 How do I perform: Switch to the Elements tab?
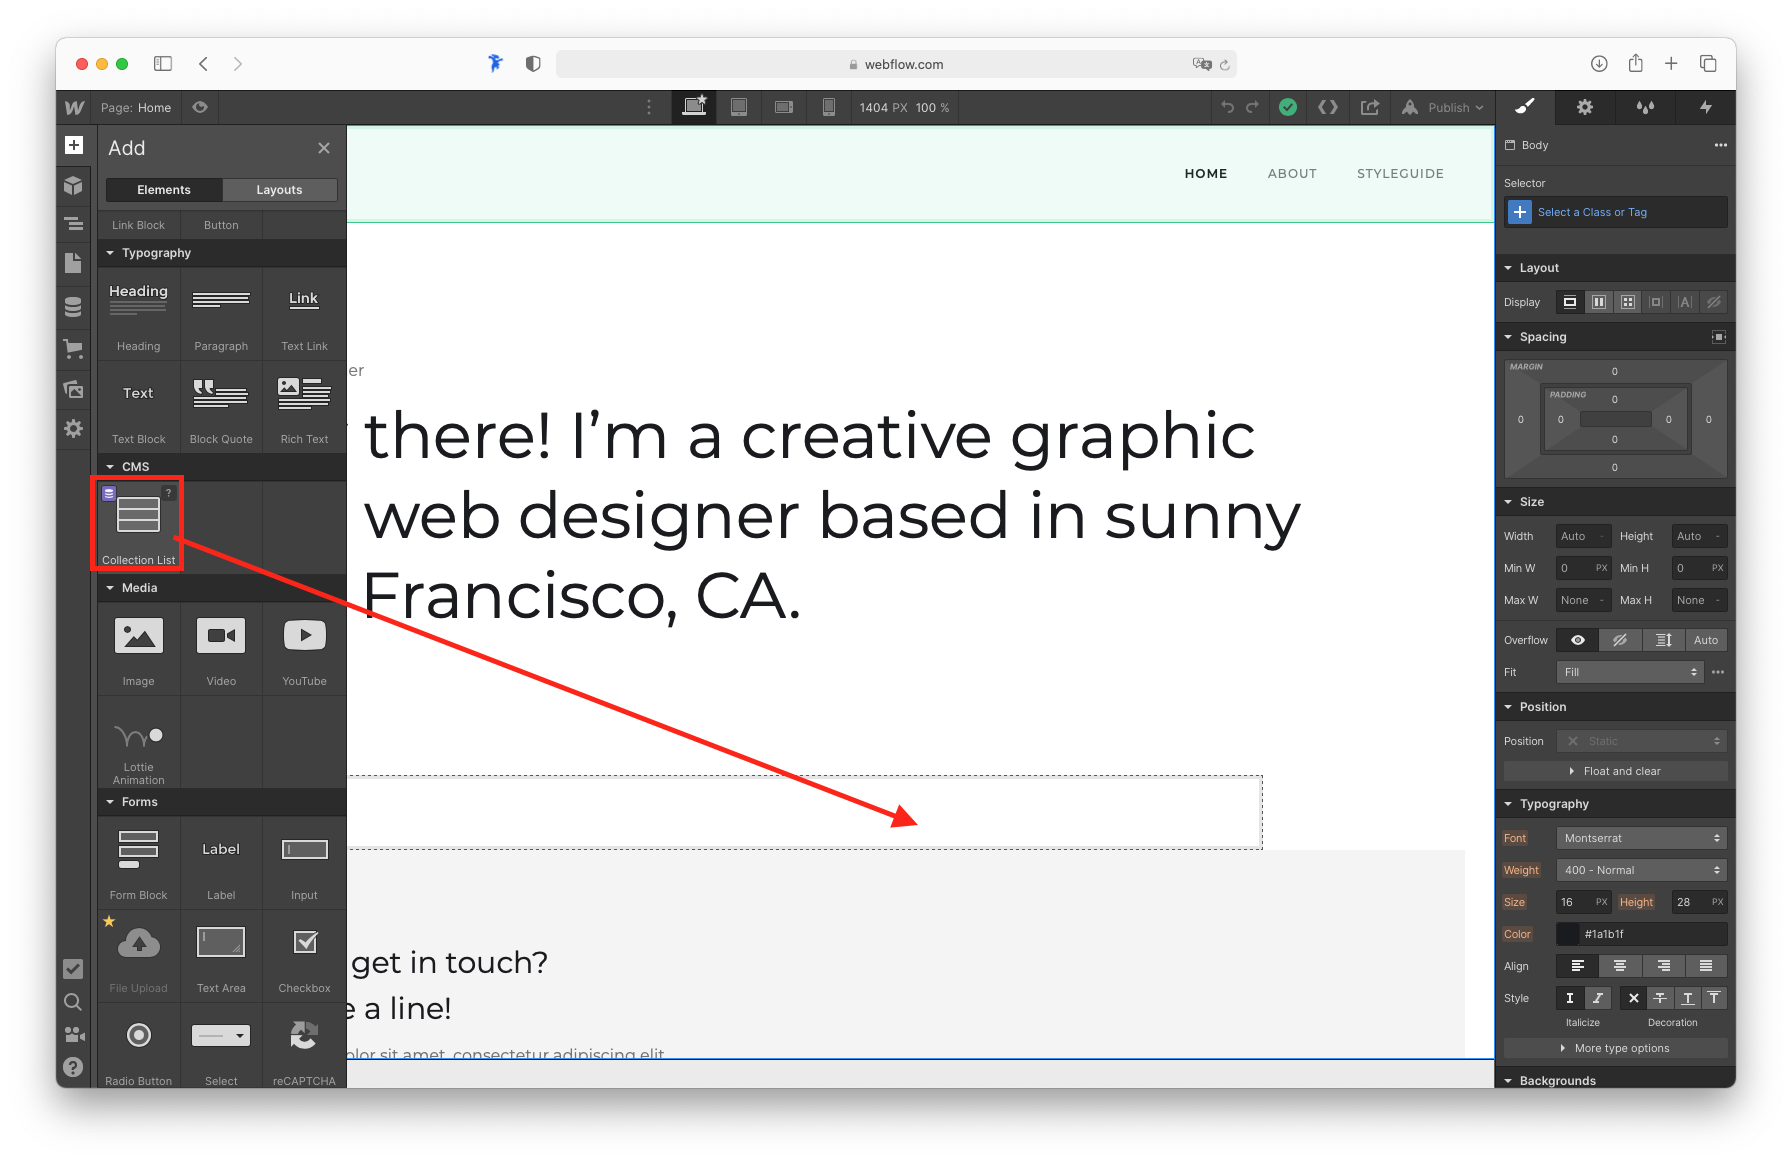(163, 189)
